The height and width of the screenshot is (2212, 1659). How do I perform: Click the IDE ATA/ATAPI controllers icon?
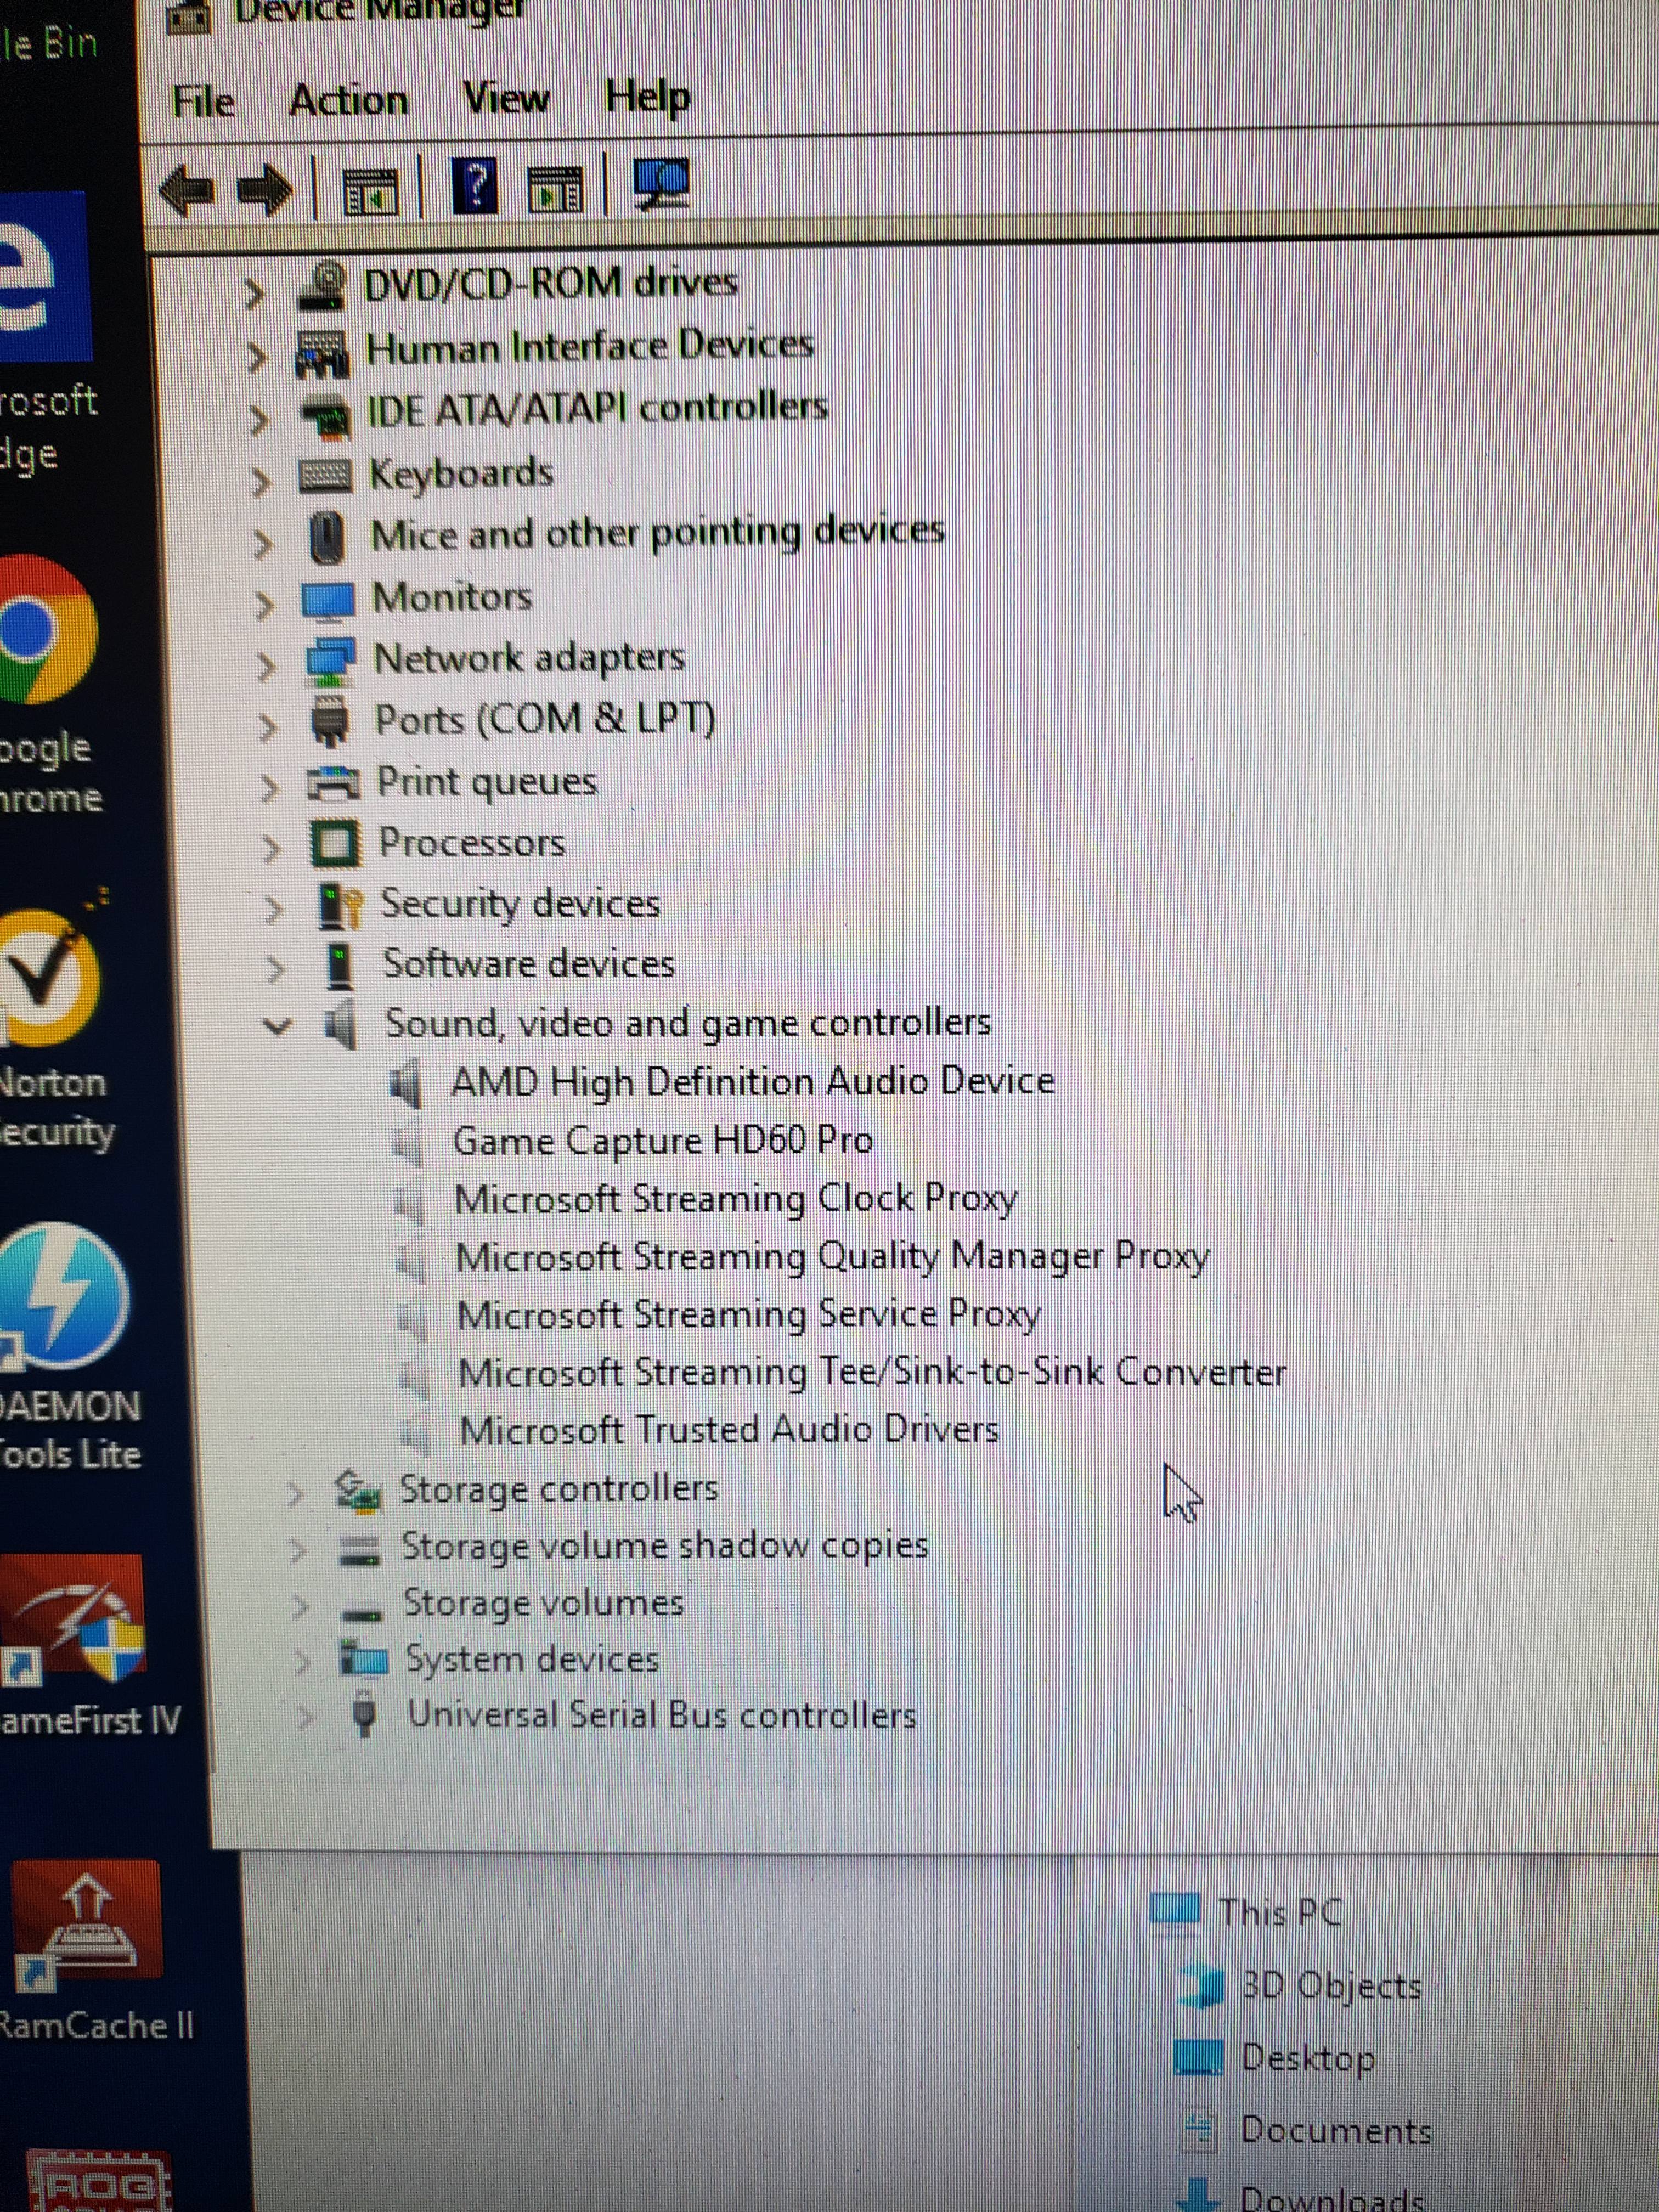326,417
